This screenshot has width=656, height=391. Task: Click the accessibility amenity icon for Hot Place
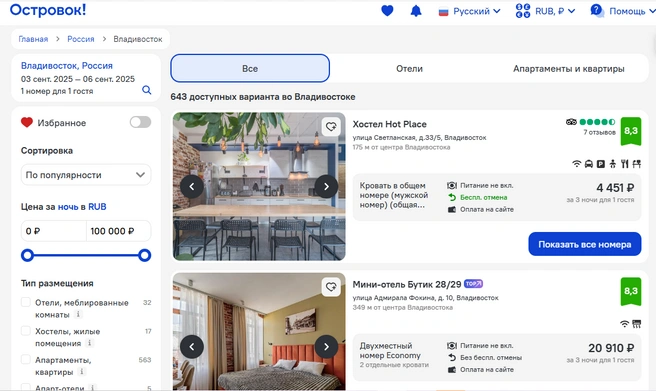click(x=612, y=164)
